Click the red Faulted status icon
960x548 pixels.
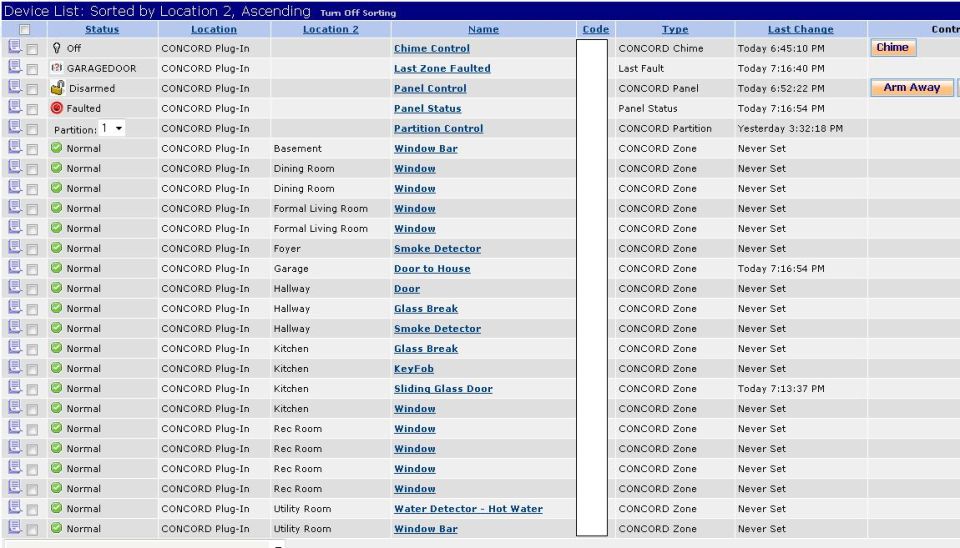coord(57,108)
